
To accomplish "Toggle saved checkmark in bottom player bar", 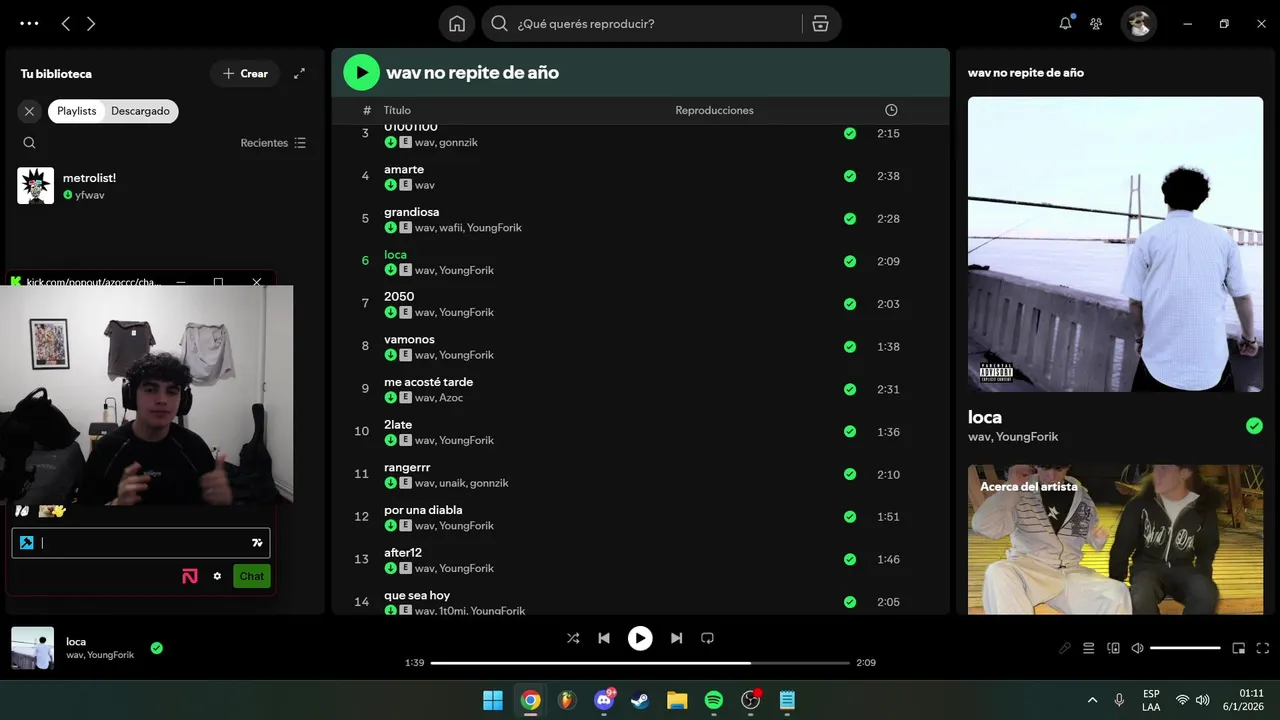I will point(157,648).
